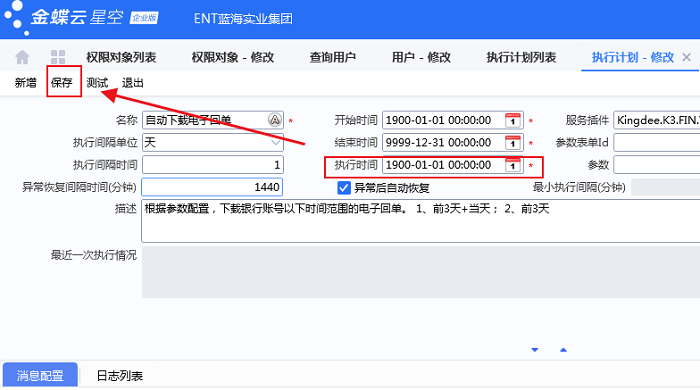Open the 日志列表 bottom tab

point(120,376)
